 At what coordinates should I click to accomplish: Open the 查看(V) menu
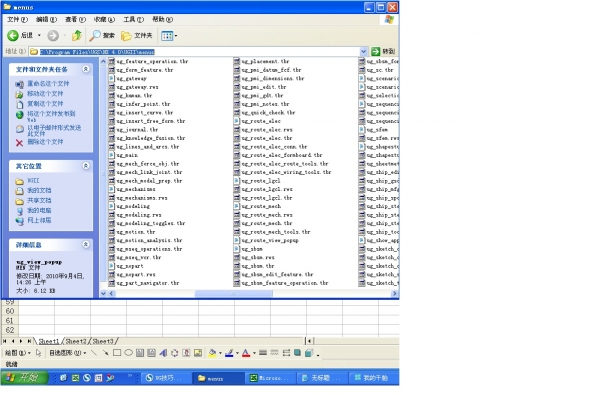click(75, 19)
